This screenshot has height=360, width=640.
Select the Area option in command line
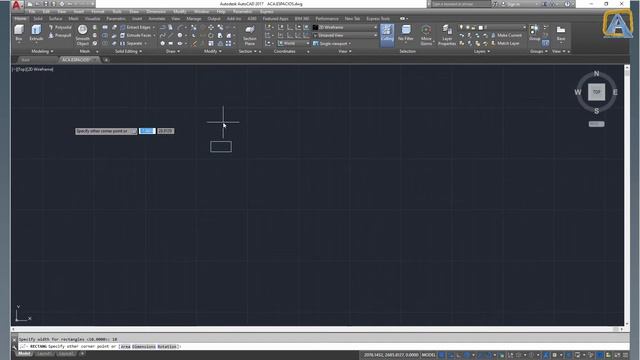click(x=126, y=347)
